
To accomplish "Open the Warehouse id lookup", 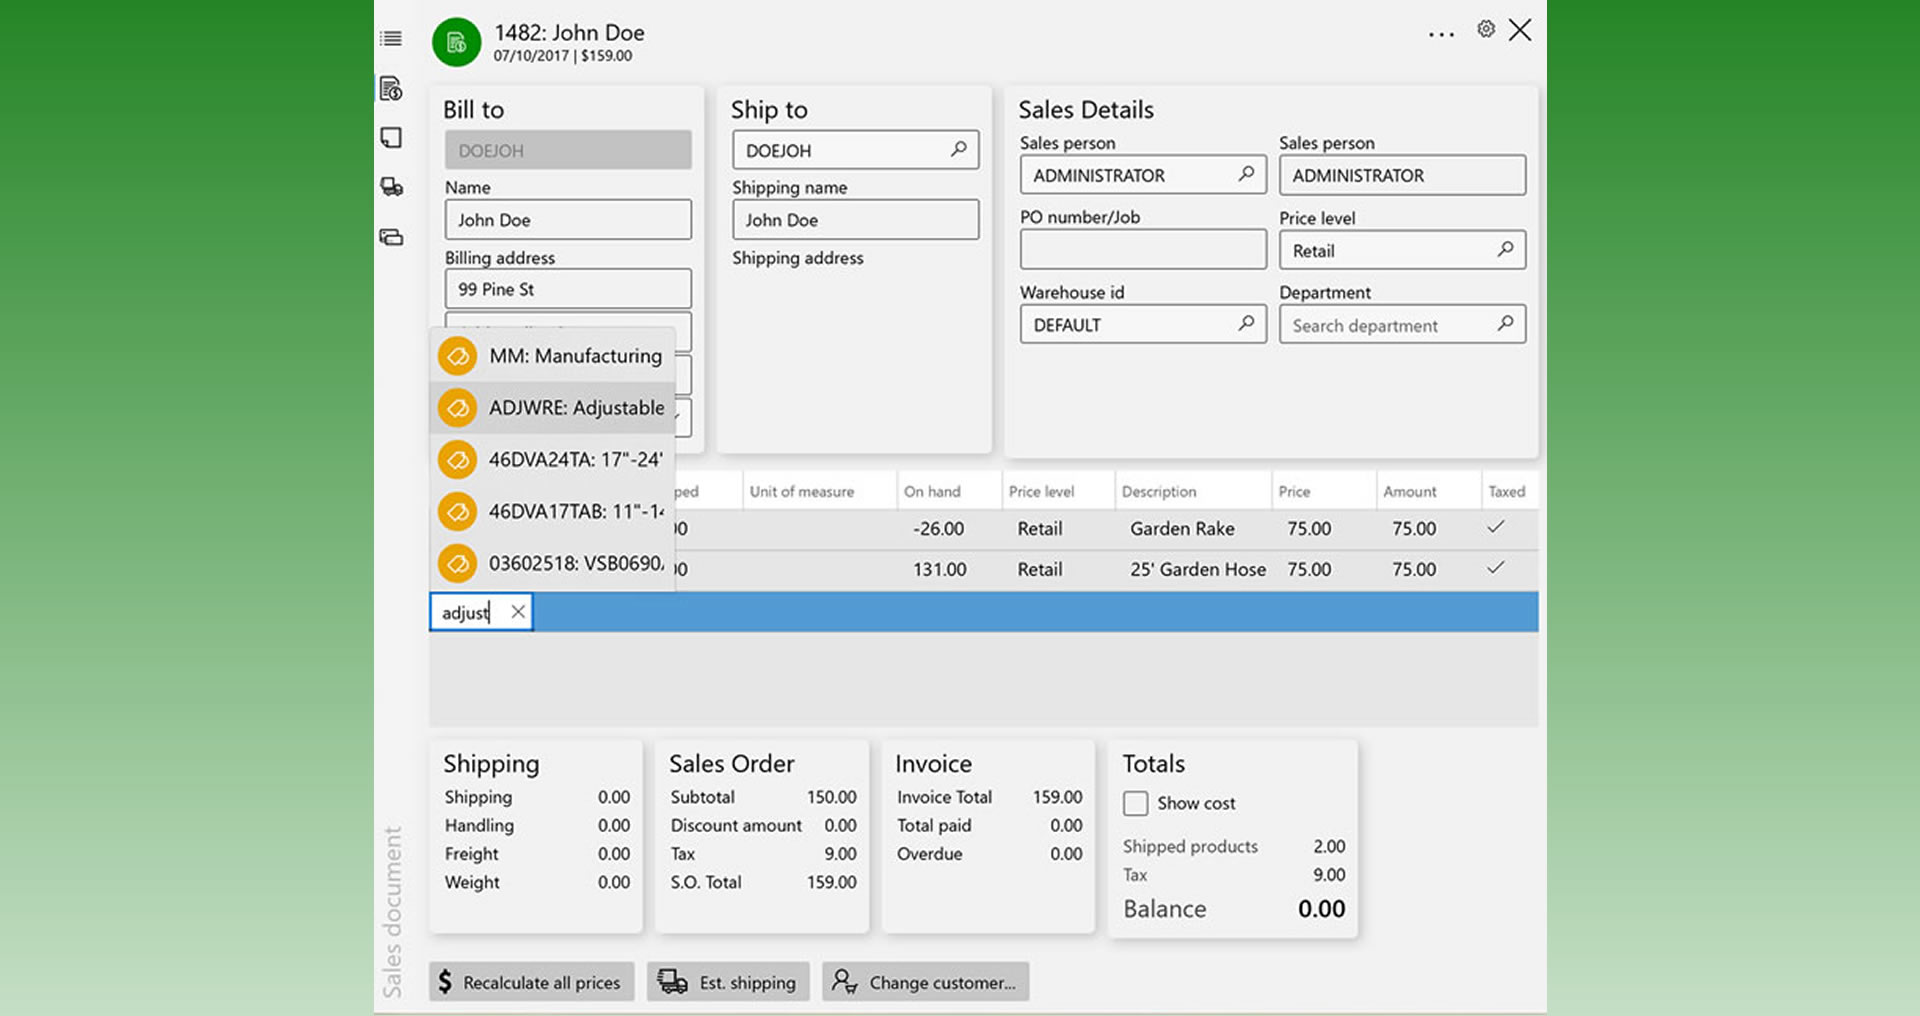I will 1246,324.
